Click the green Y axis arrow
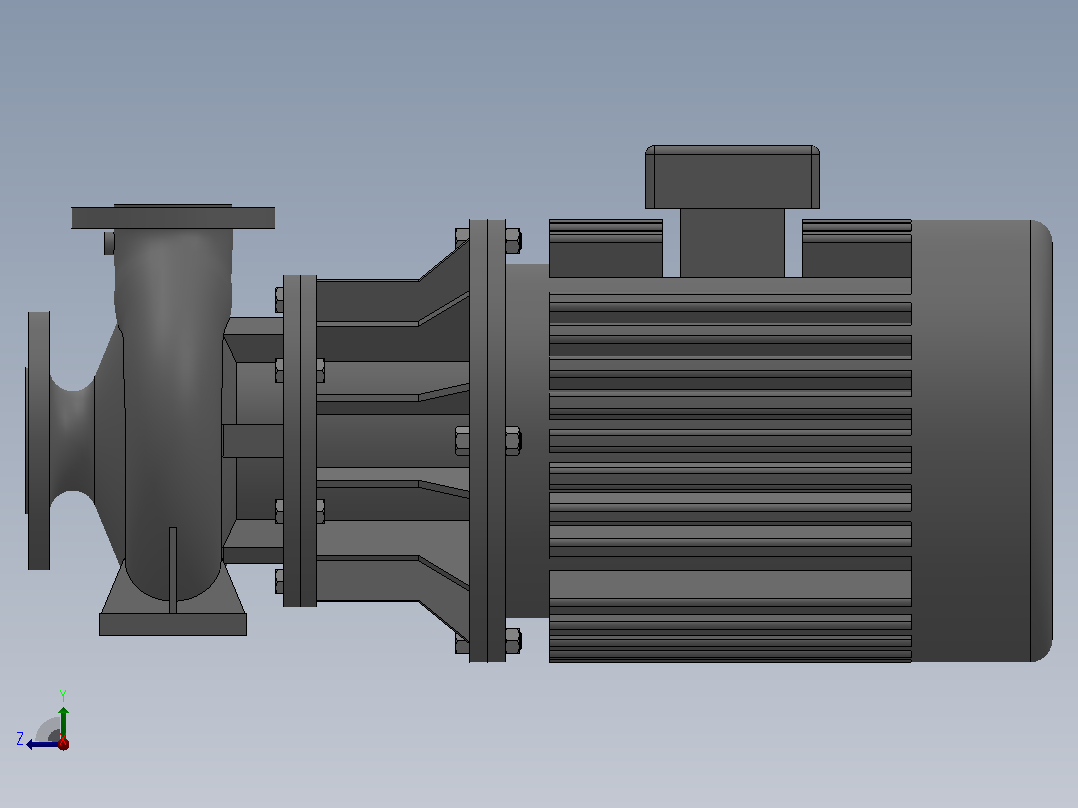 [x=63, y=721]
